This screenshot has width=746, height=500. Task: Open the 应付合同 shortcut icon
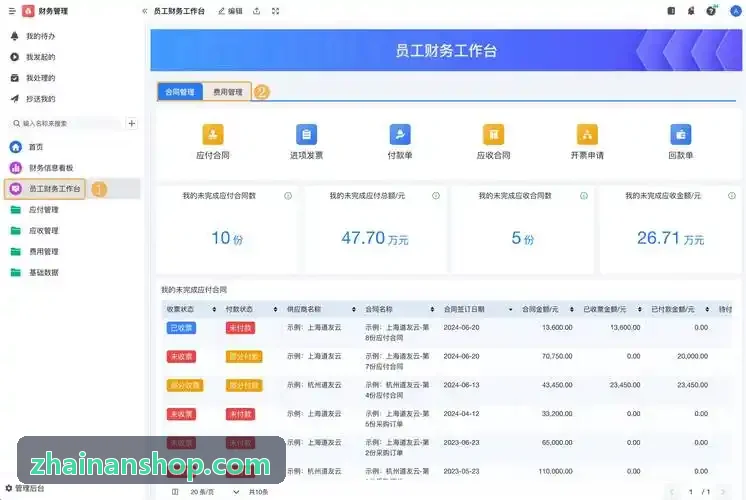click(x=213, y=135)
